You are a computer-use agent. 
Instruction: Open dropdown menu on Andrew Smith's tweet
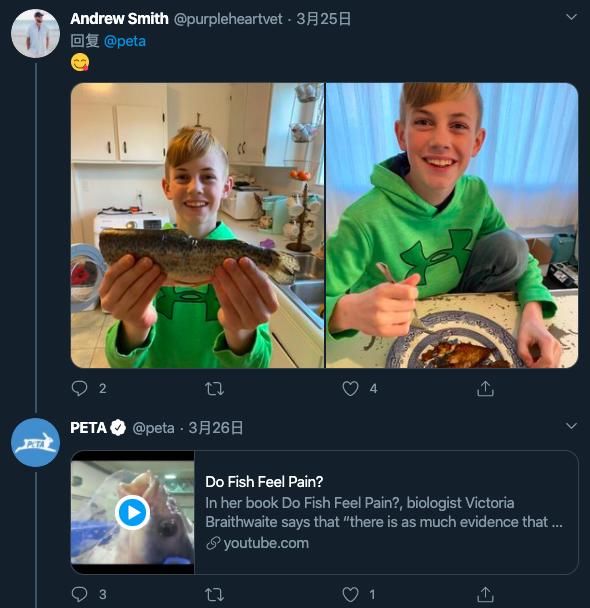coord(571,17)
